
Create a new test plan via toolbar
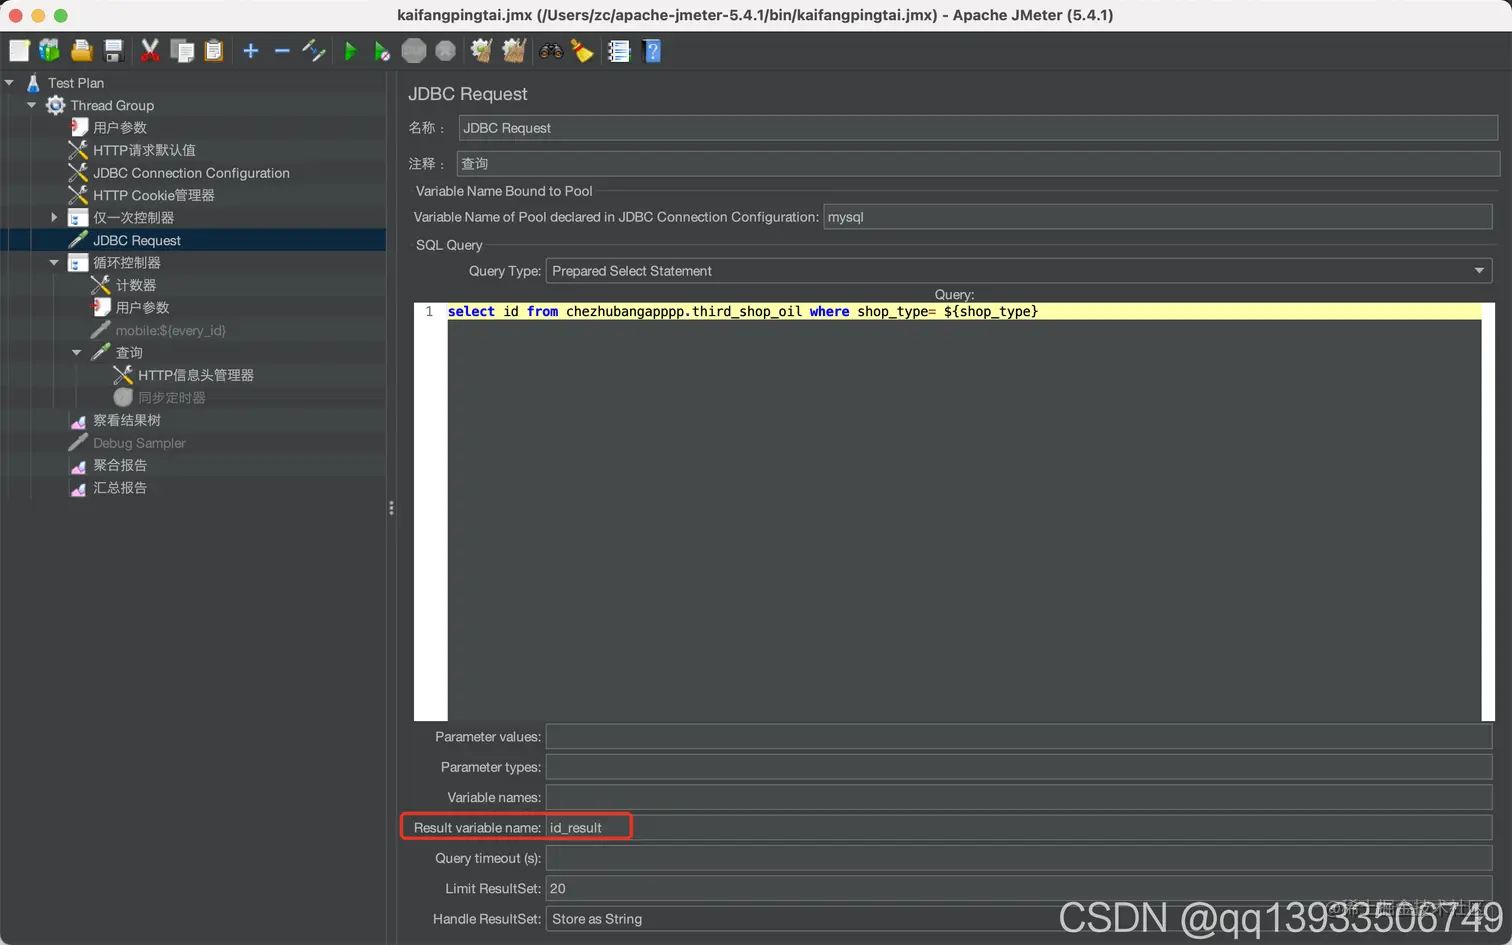click(19, 51)
